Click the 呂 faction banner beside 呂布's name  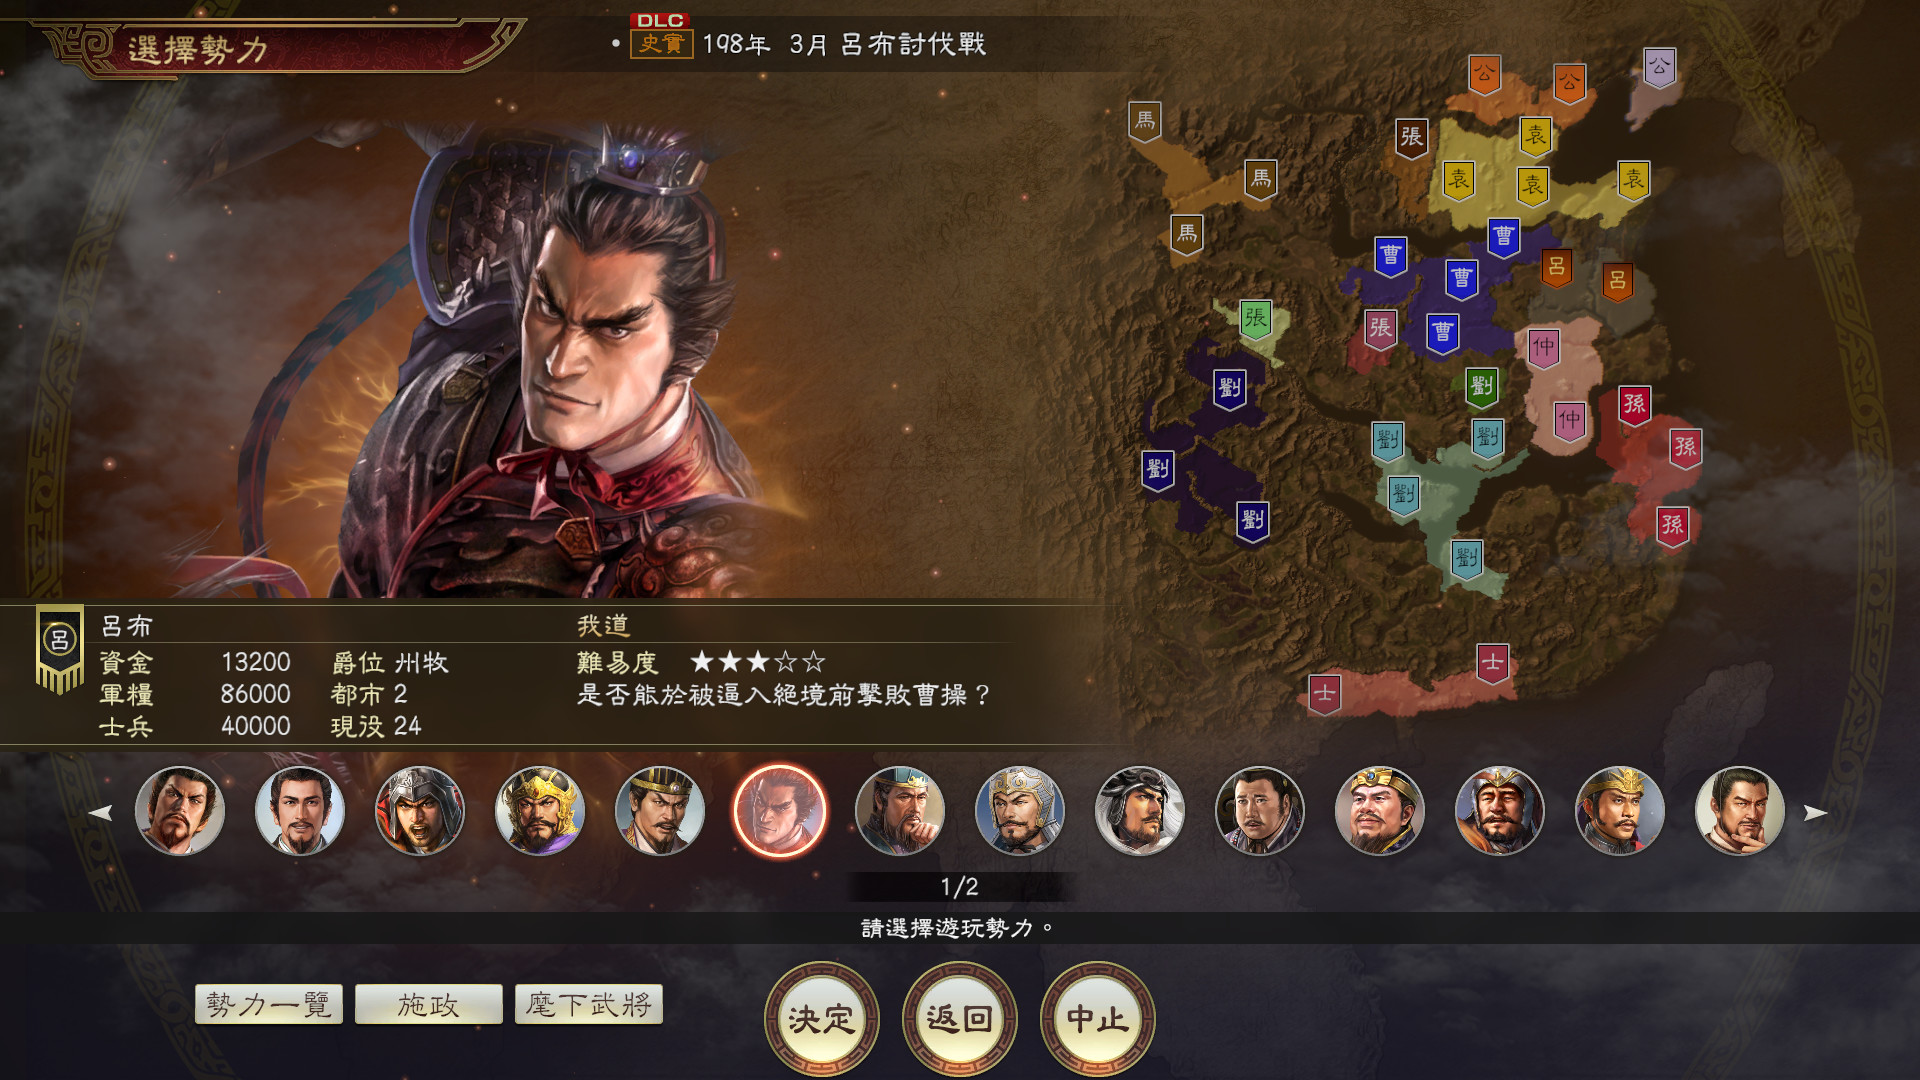pyautogui.click(x=59, y=648)
